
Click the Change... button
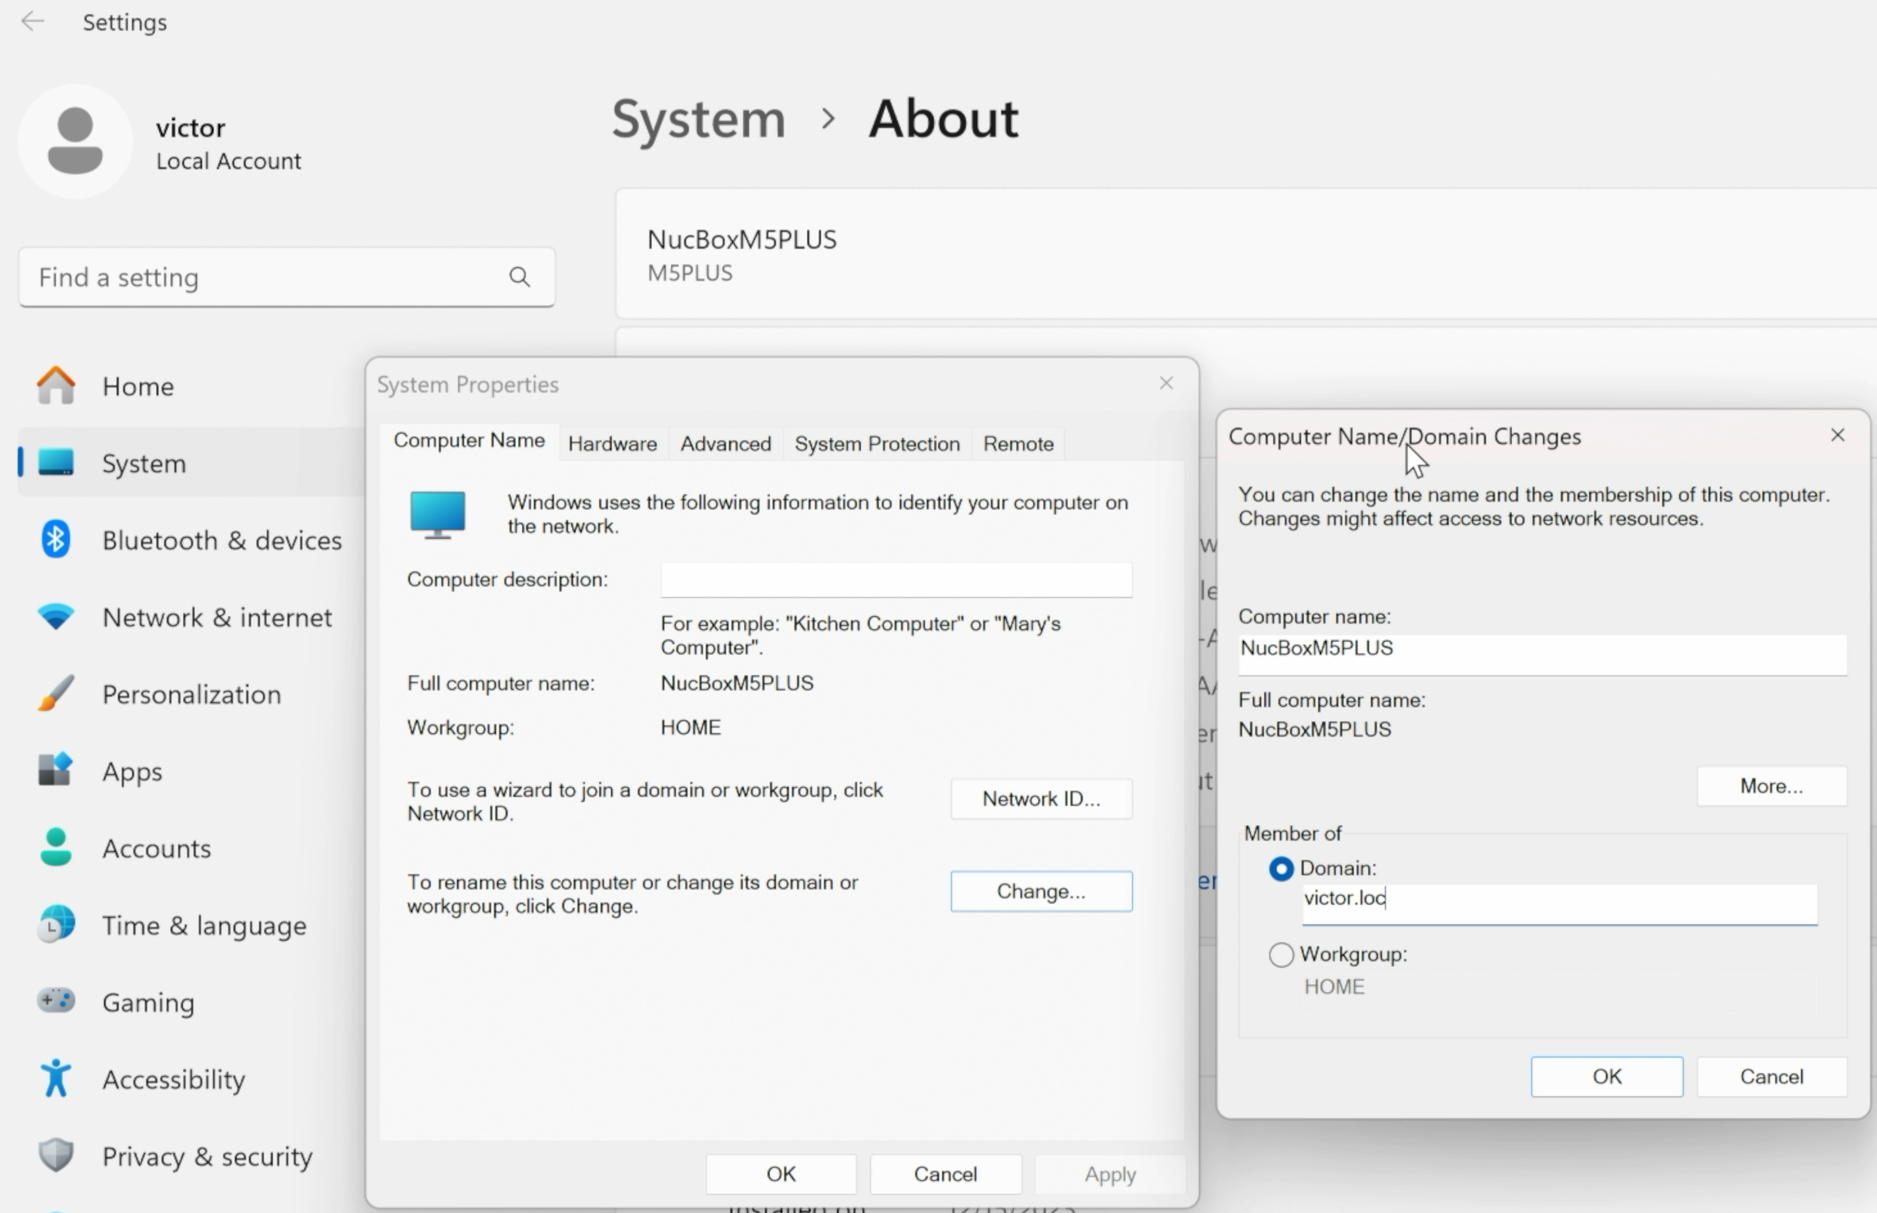(x=1041, y=891)
